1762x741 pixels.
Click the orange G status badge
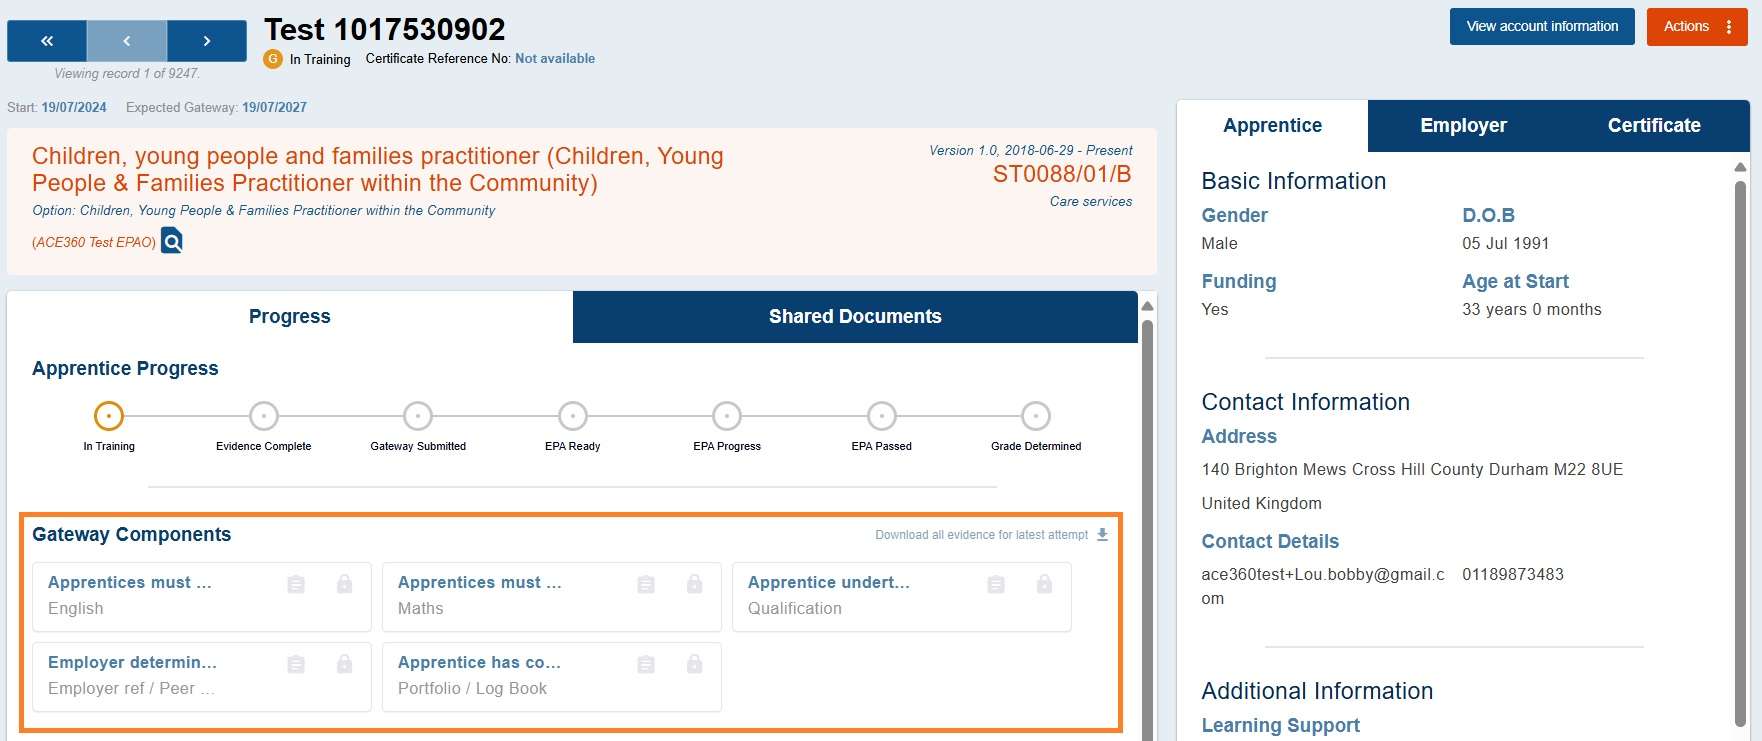pyautogui.click(x=270, y=59)
